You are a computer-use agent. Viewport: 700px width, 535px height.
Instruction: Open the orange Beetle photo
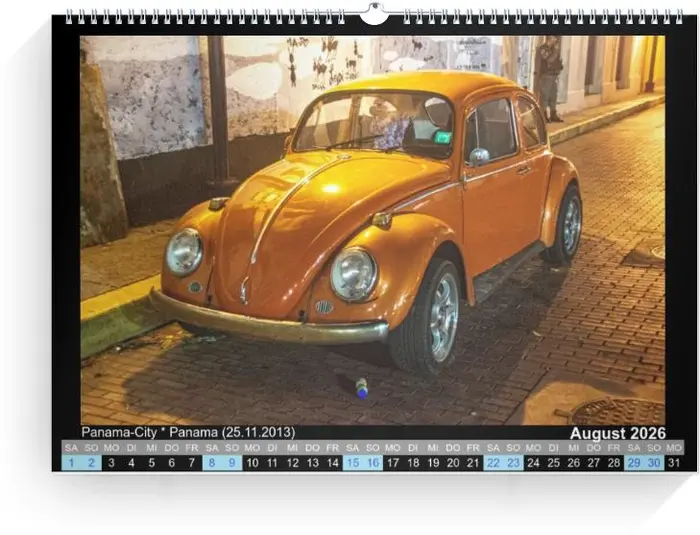click(x=372, y=230)
